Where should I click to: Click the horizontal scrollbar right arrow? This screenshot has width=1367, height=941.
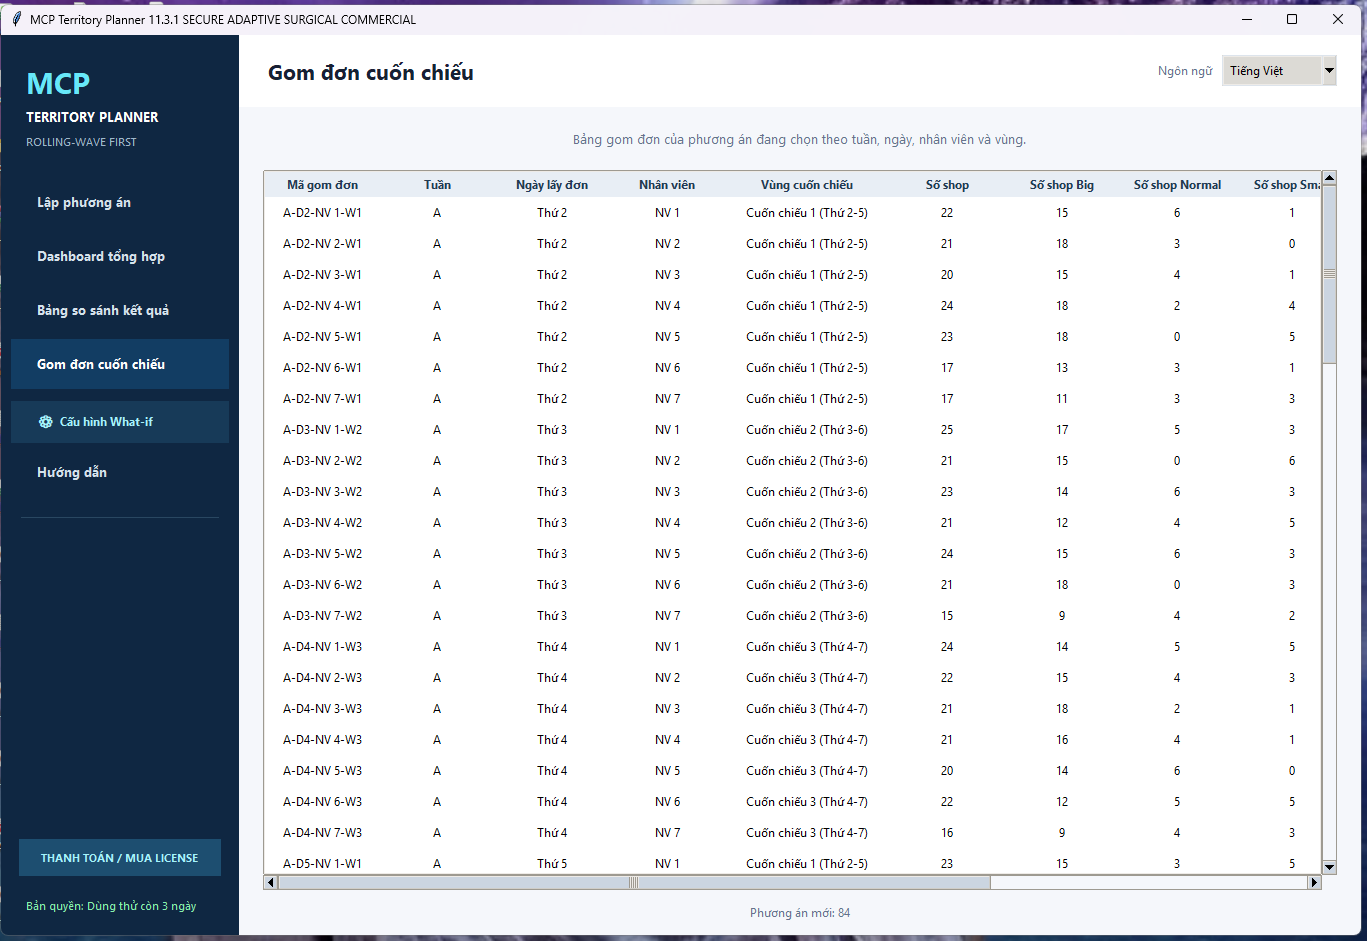click(1314, 882)
